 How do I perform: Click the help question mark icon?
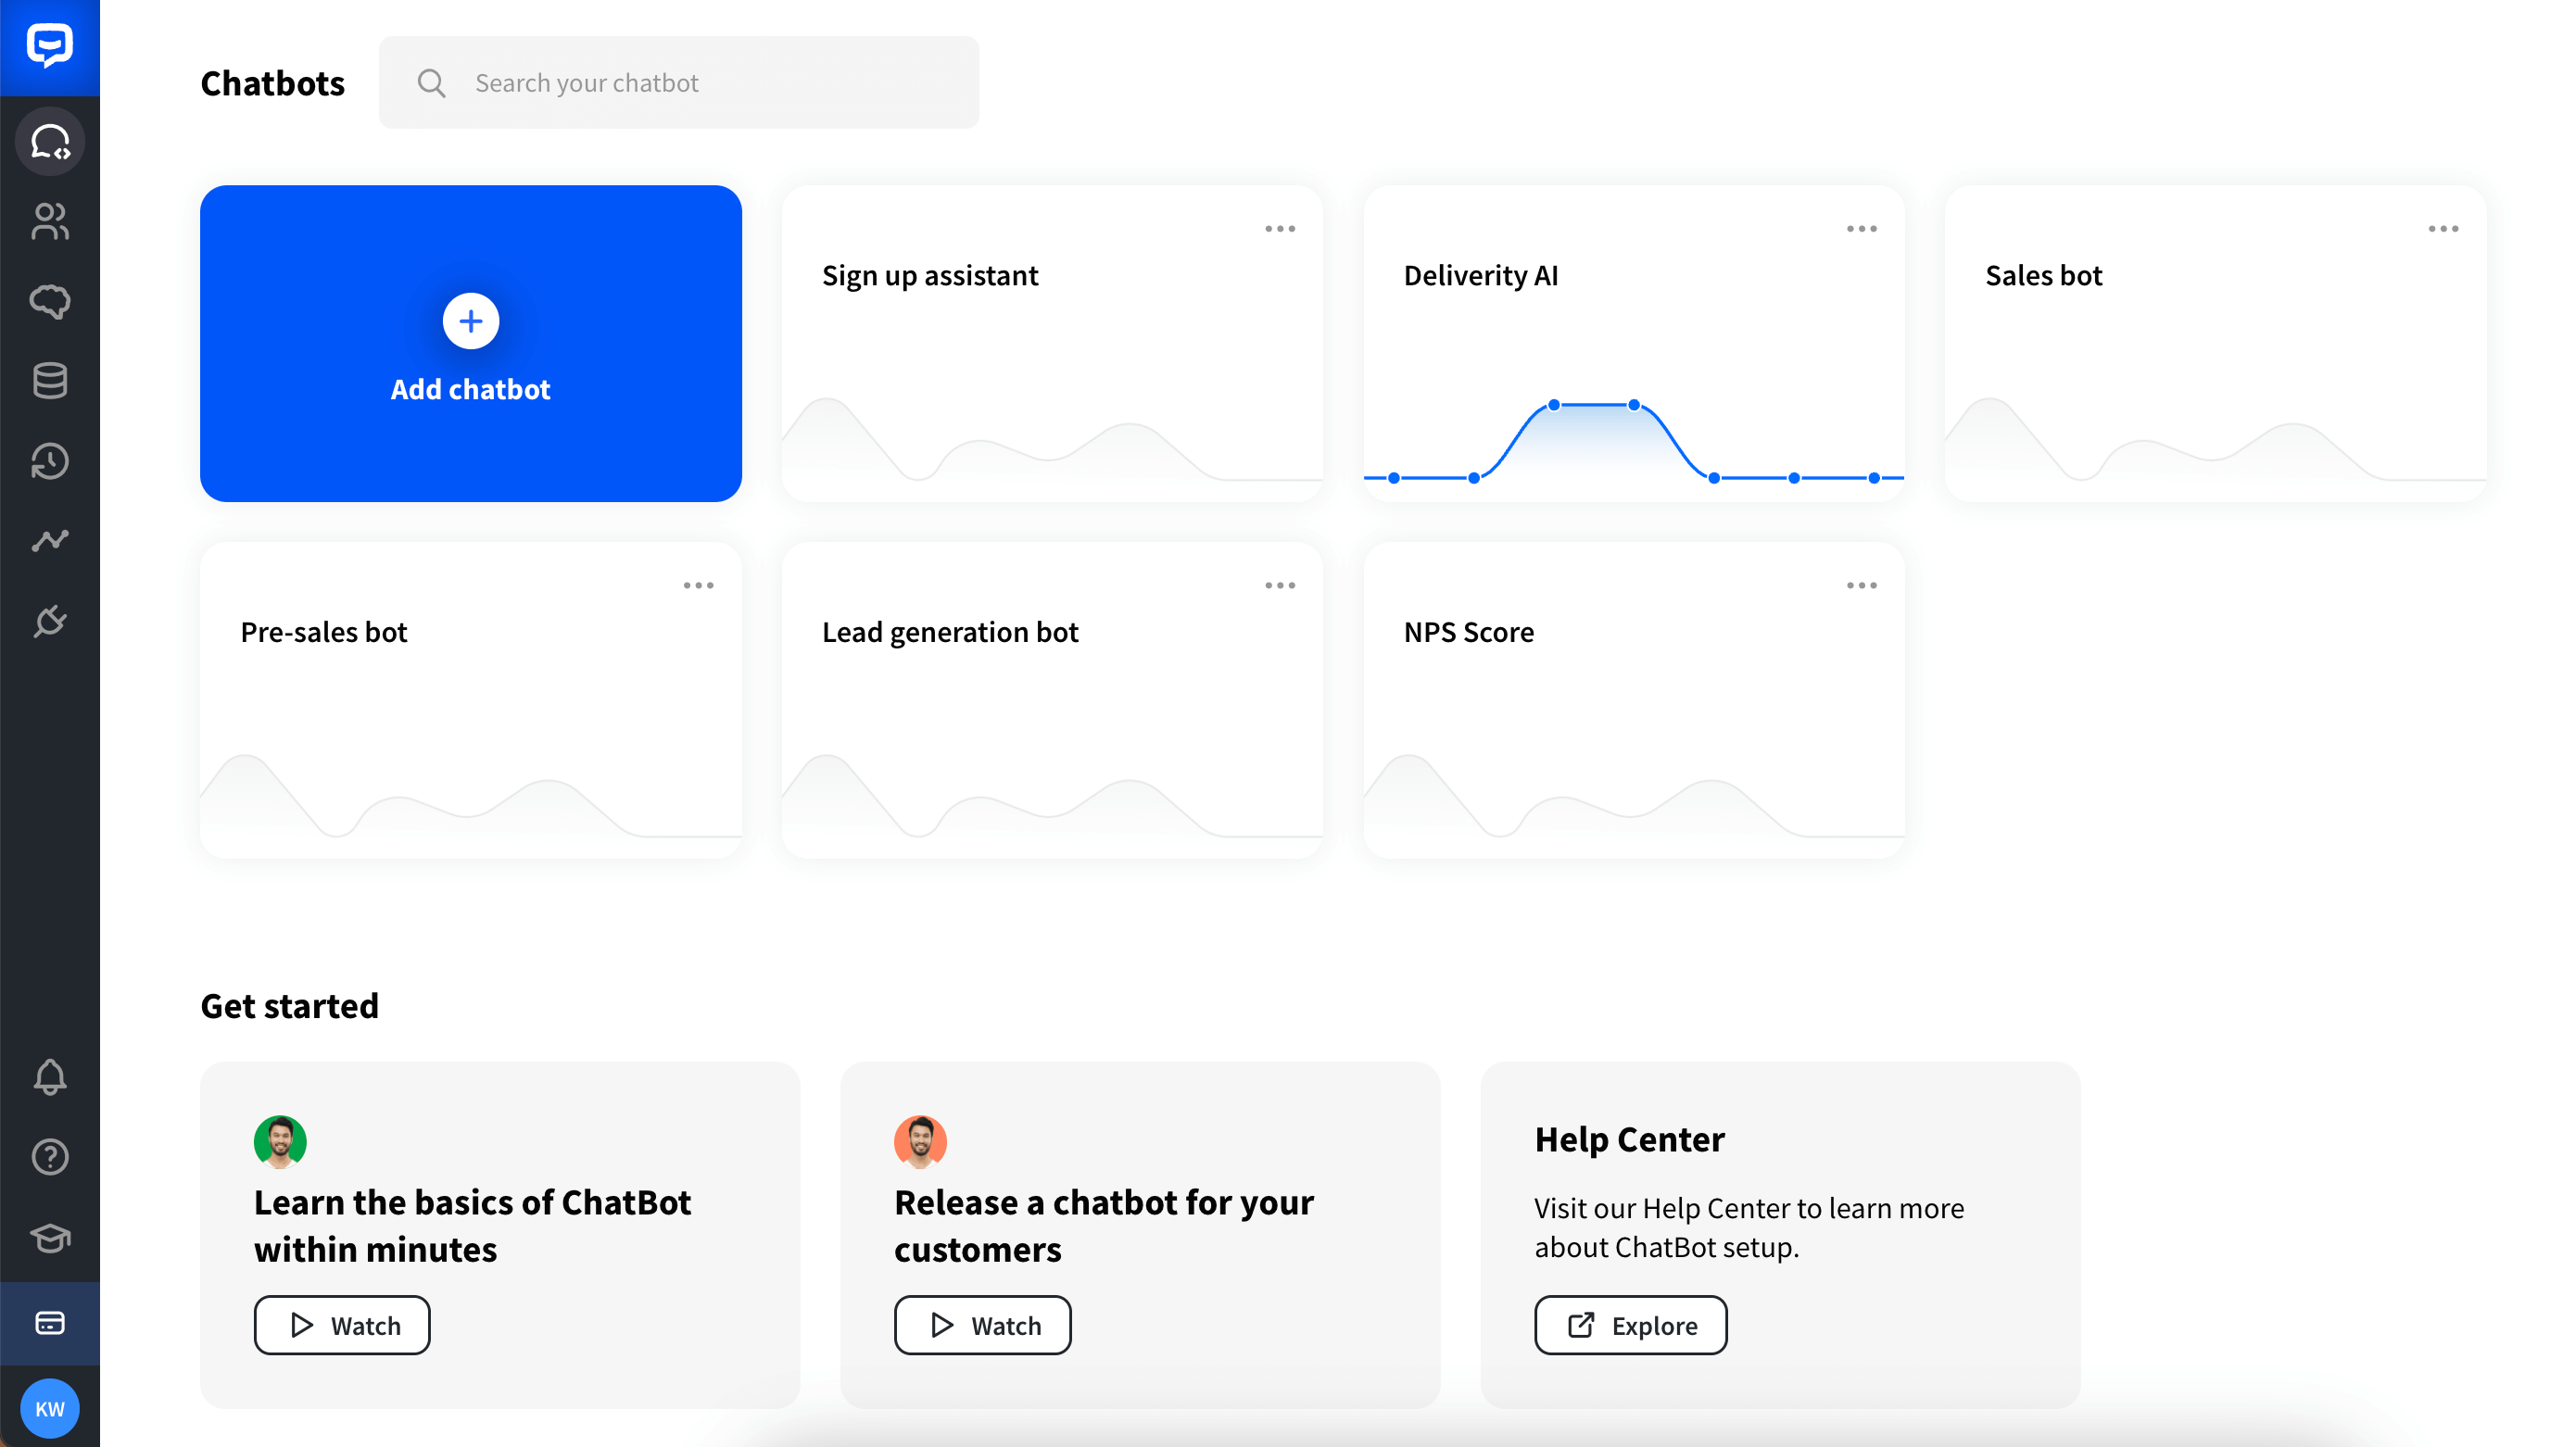pyautogui.click(x=48, y=1157)
